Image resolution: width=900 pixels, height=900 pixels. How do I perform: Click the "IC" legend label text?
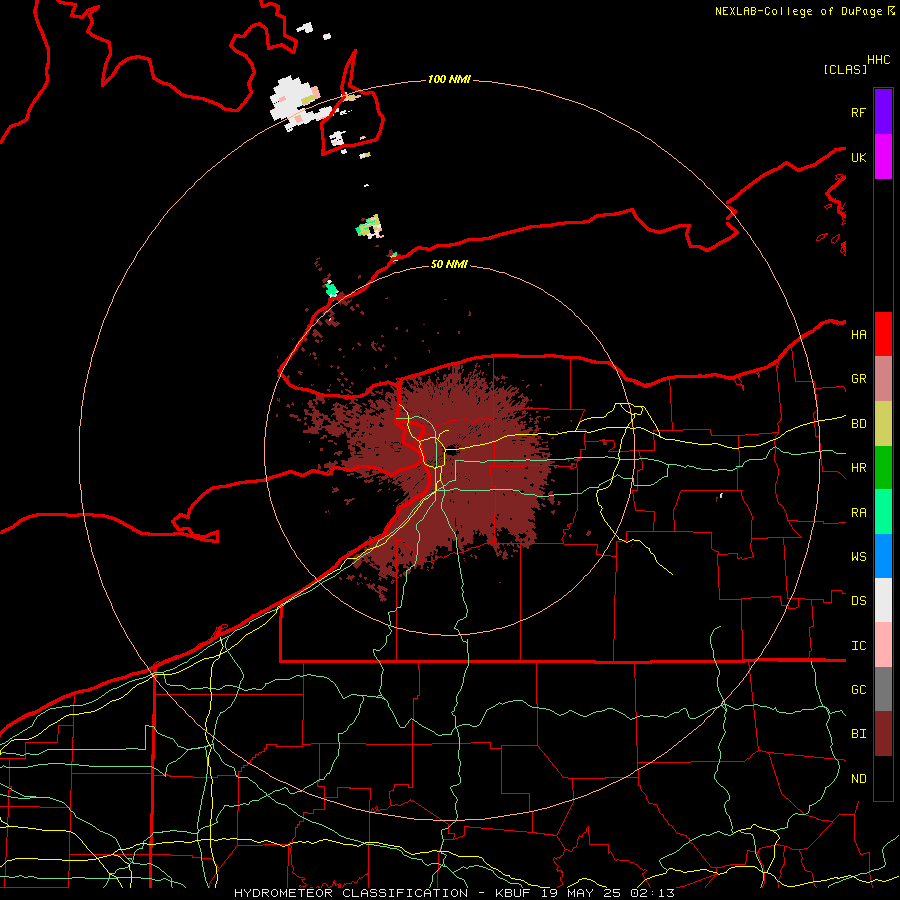point(858,645)
